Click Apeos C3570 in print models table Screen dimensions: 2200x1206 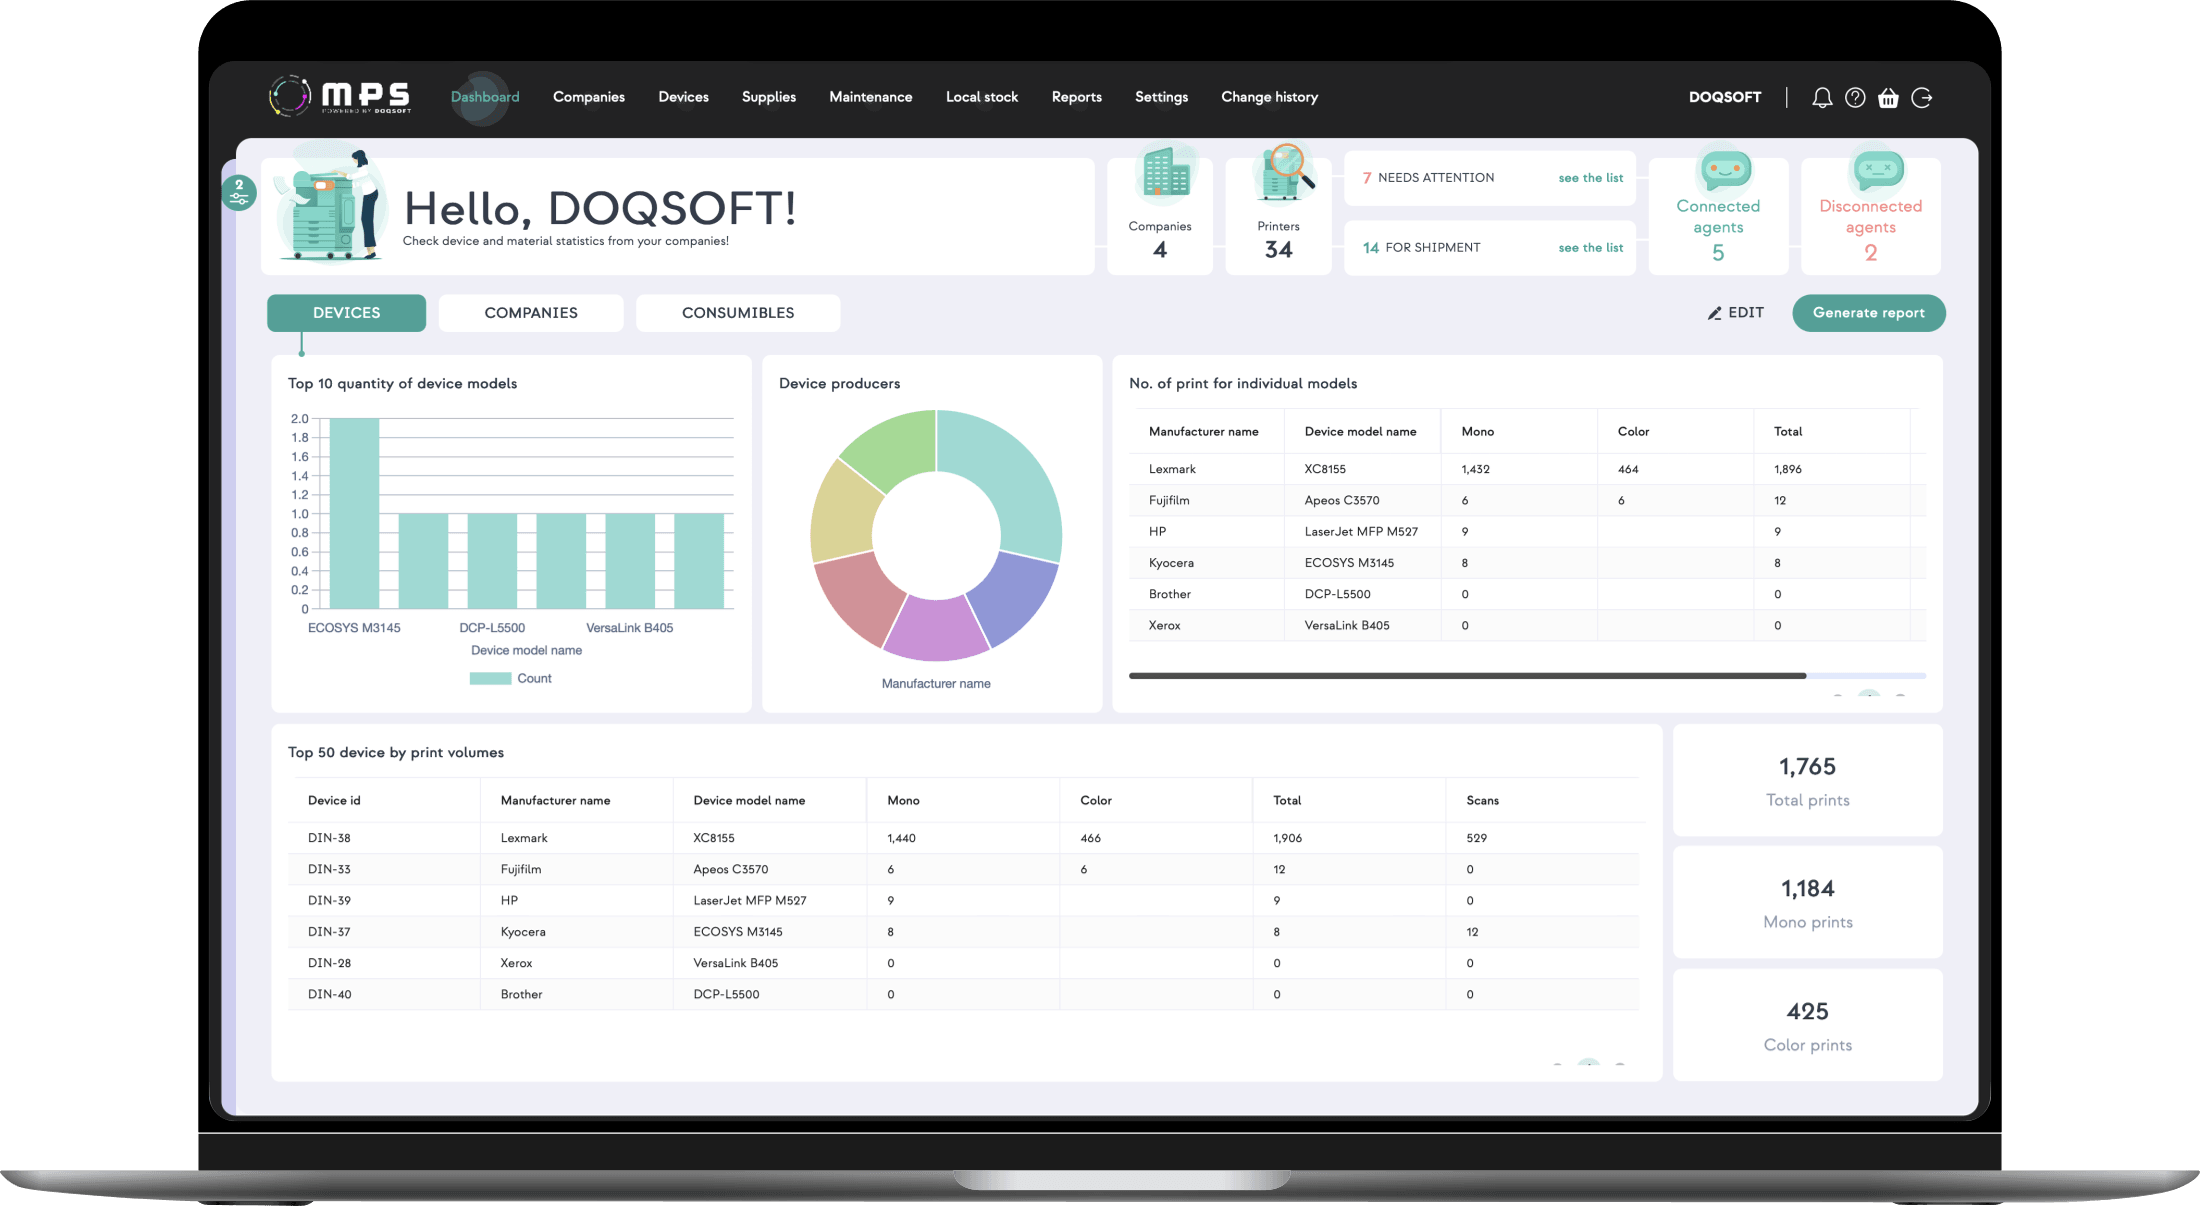pyautogui.click(x=1341, y=501)
